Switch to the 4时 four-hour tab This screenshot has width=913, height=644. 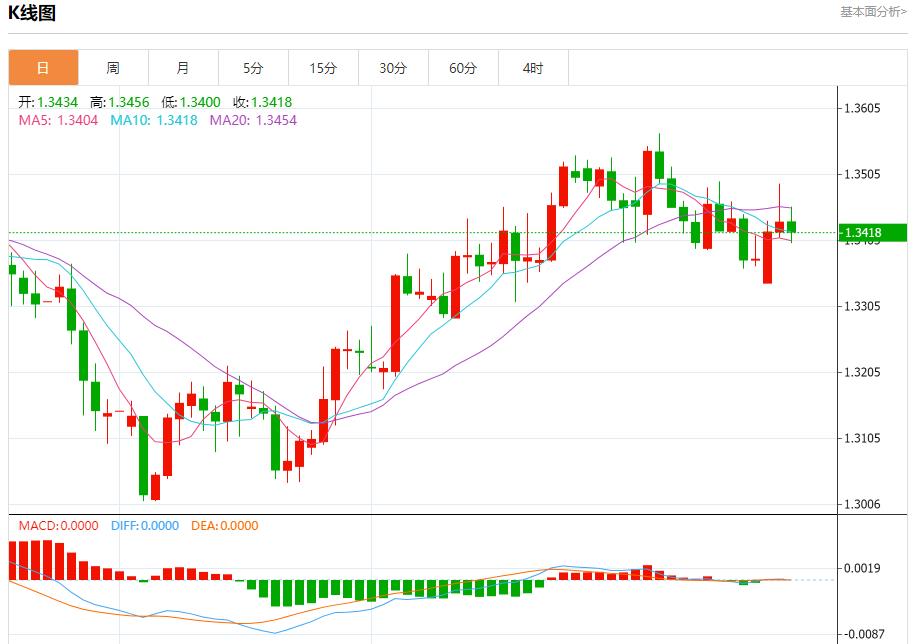[533, 68]
